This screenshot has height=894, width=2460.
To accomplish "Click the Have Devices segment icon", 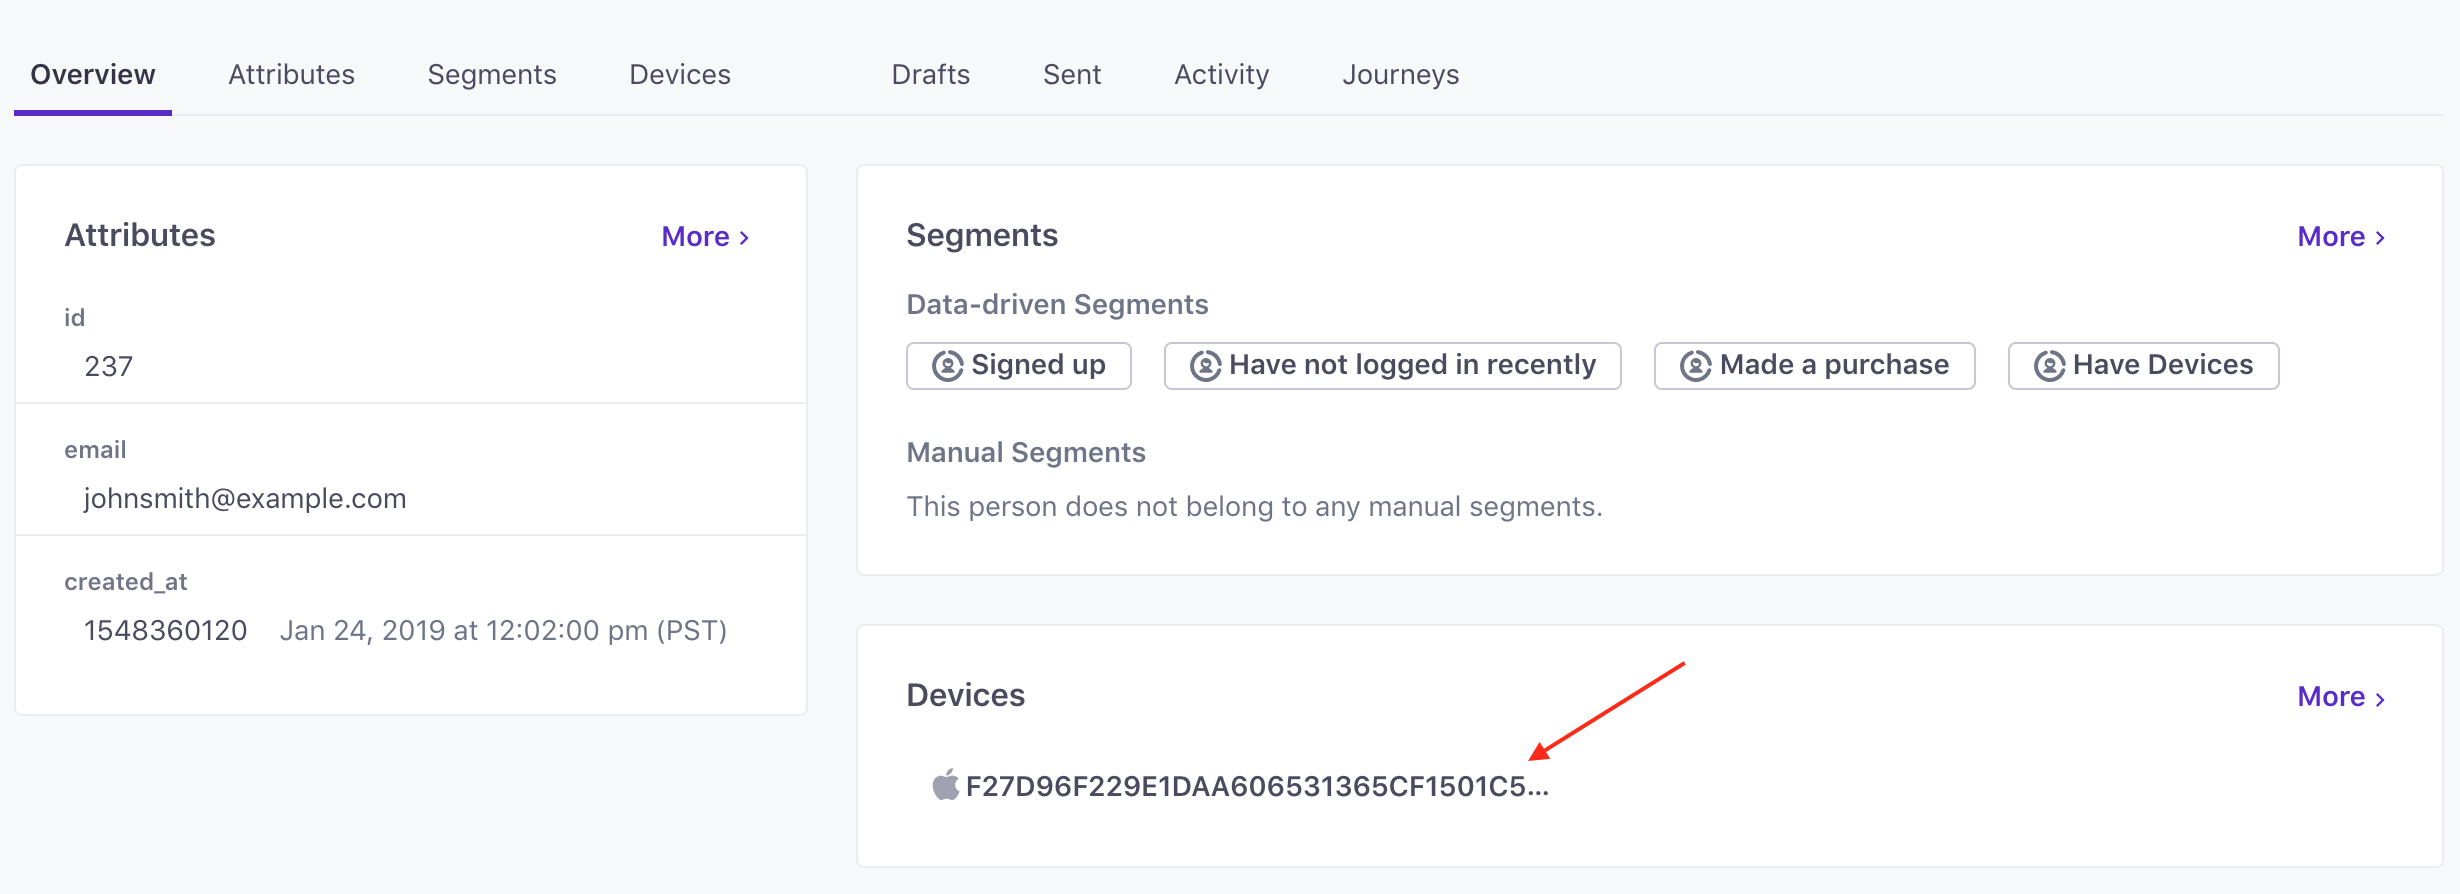I will click(x=2049, y=366).
